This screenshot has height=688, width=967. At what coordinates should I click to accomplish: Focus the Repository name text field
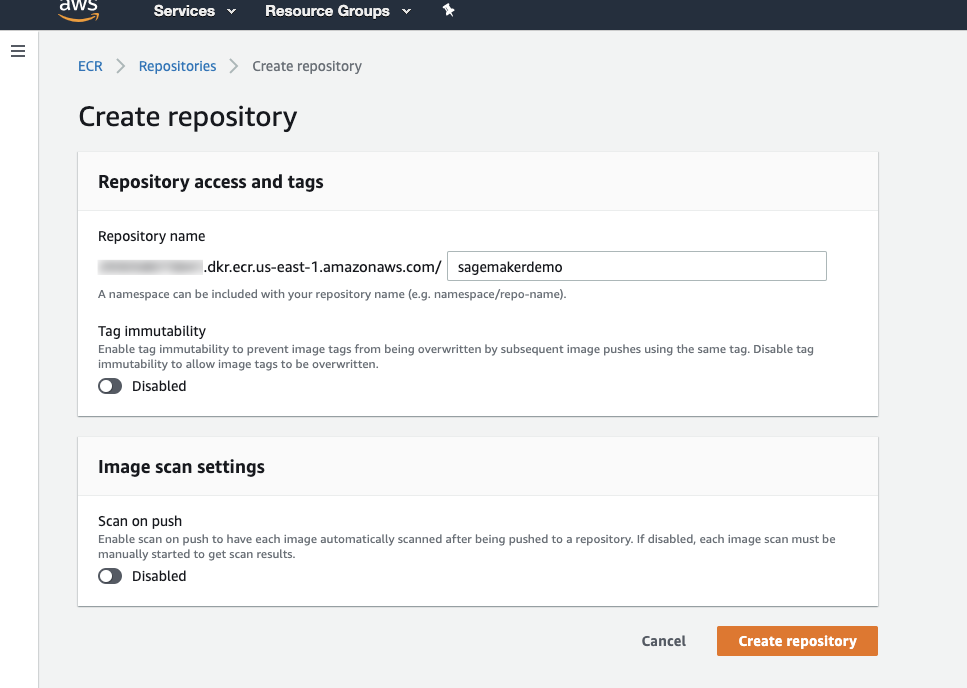tap(636, 266)
